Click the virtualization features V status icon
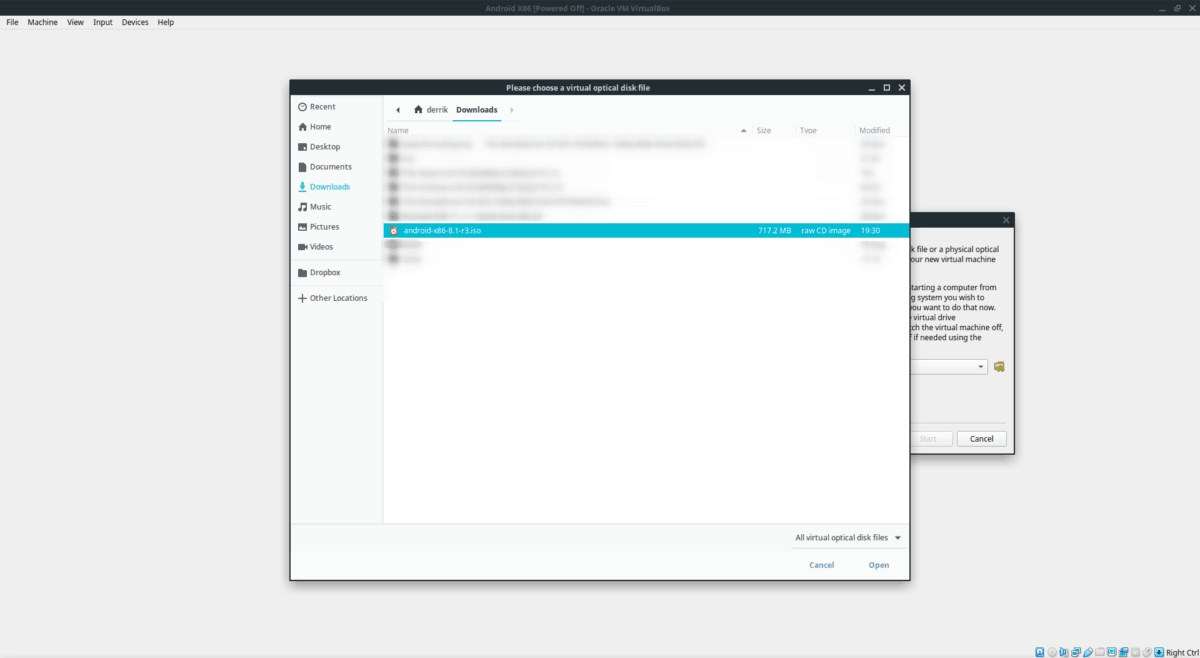Screen dimensions: 1200x658 1135,652
